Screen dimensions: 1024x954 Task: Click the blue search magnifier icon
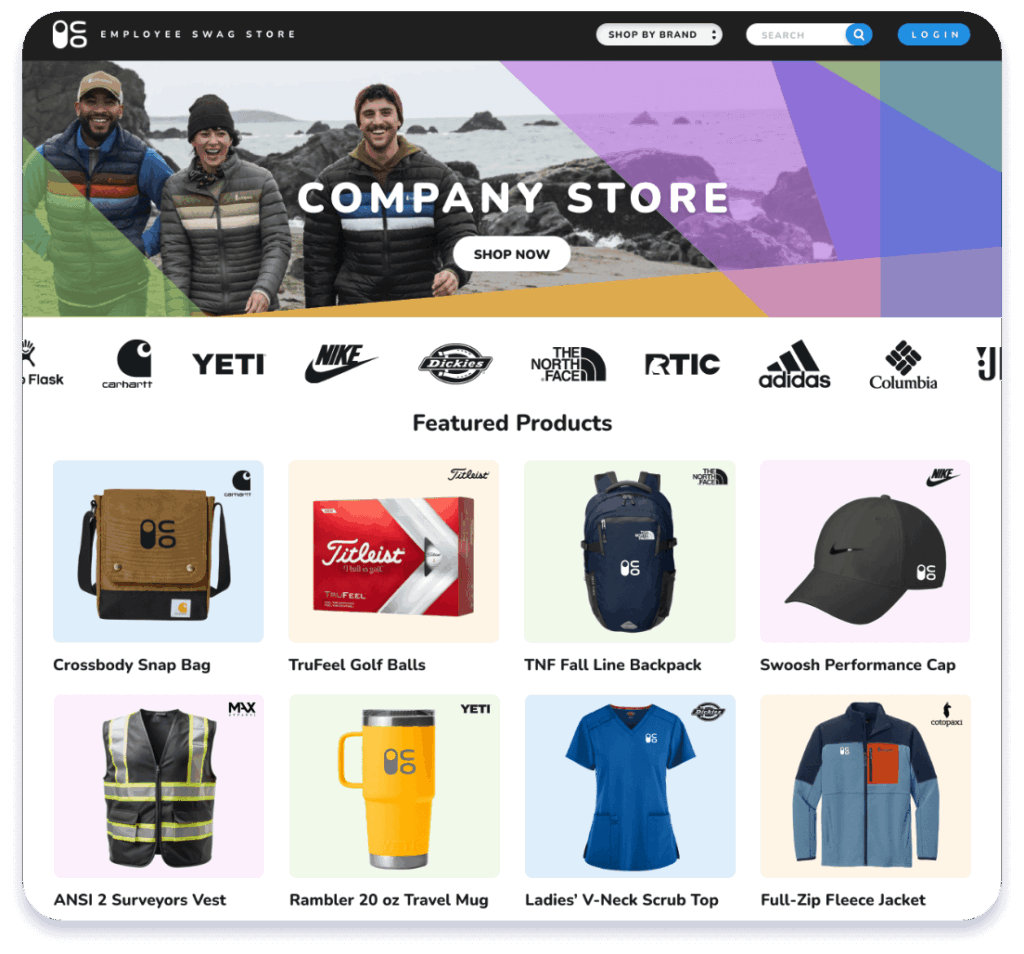[859, 35]
